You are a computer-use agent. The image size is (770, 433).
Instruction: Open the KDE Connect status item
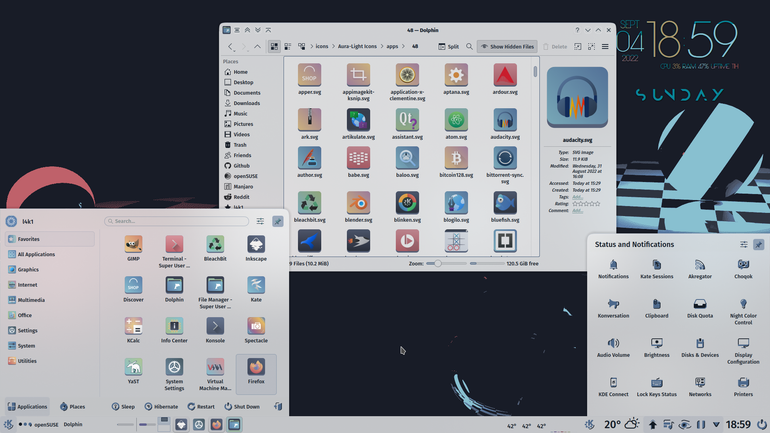click(x=613, y=386)
